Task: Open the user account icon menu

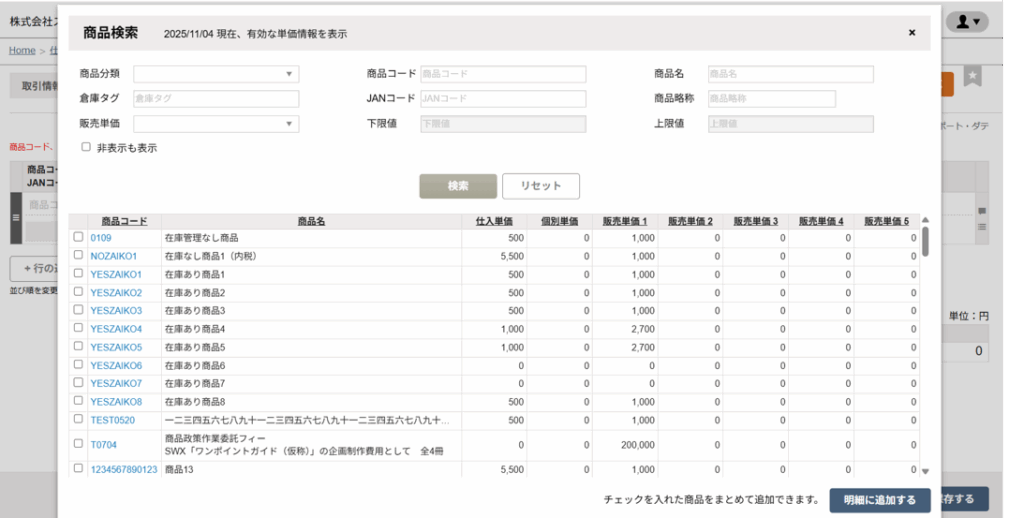Action: [966, 21]
